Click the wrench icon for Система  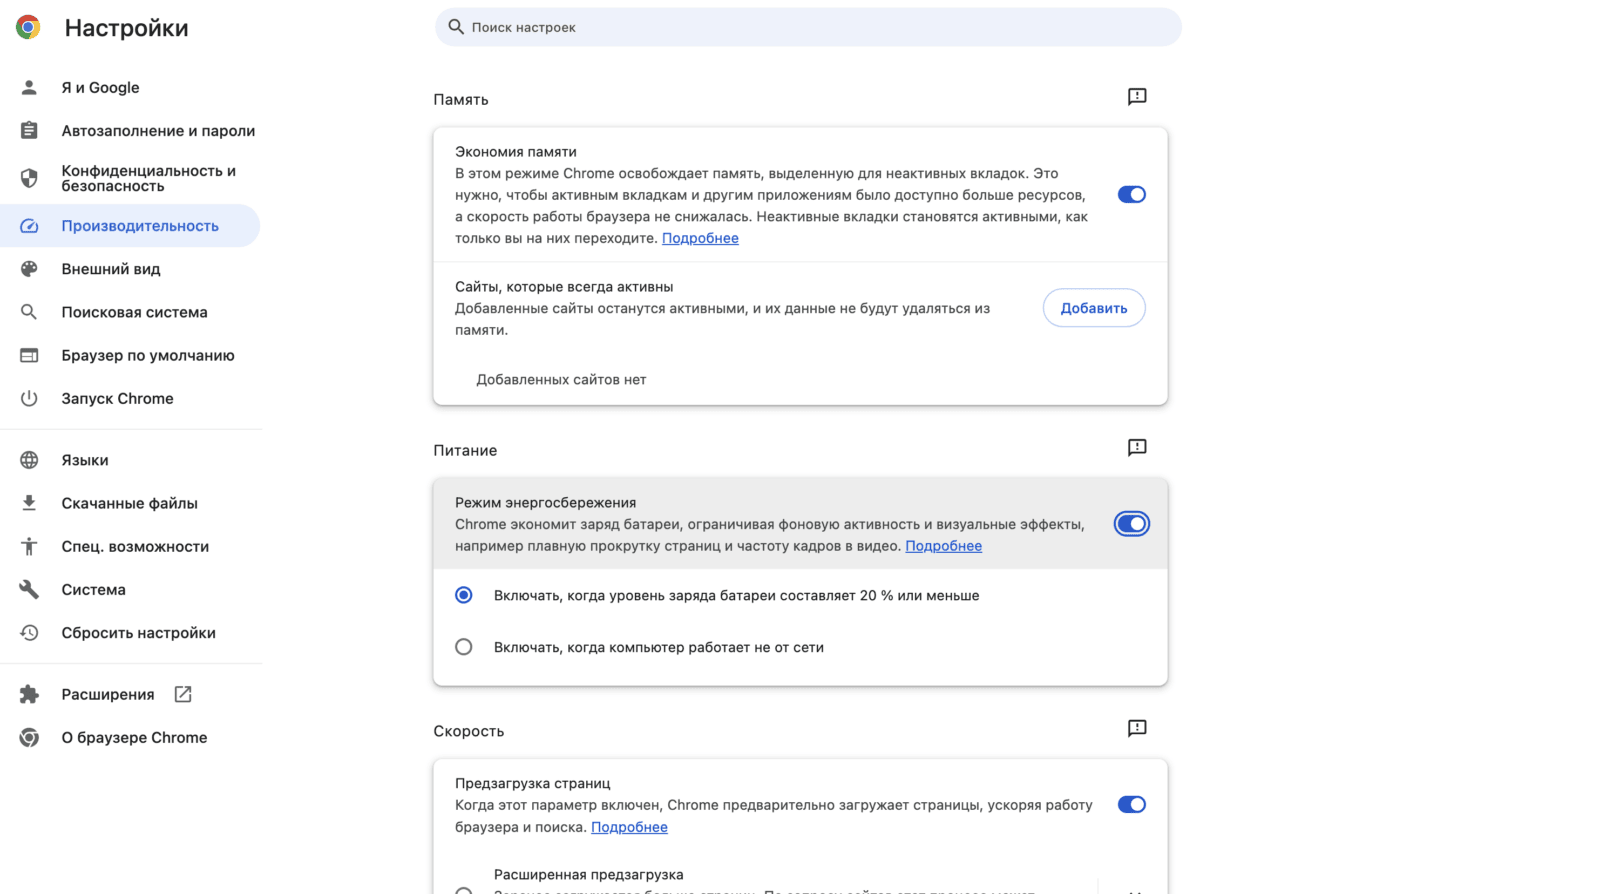click(29, 590)
